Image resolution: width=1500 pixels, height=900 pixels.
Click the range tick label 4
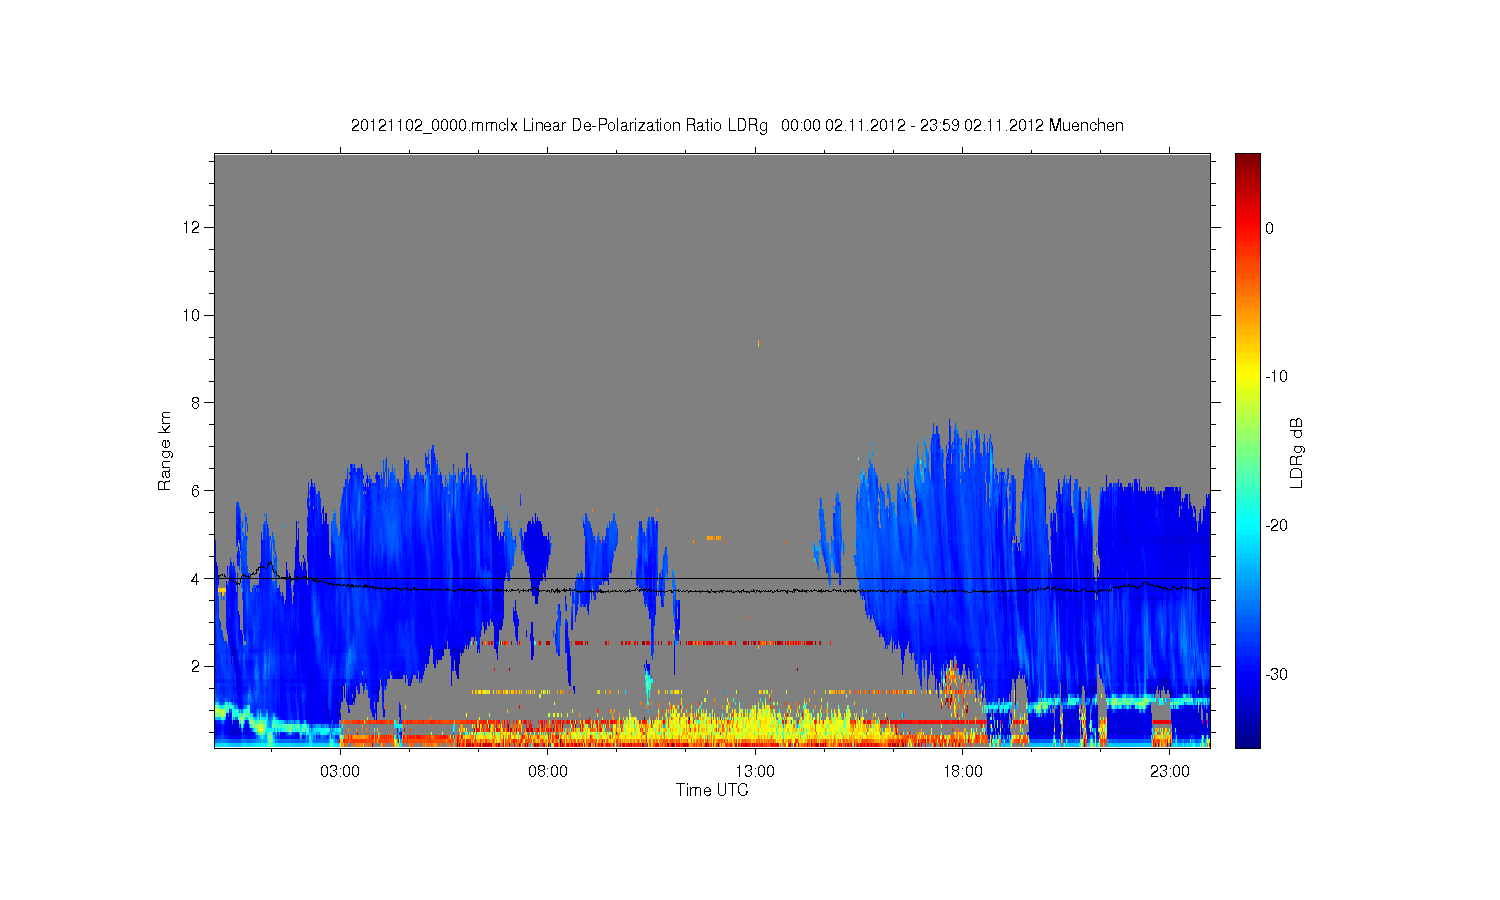coord(197,578)
